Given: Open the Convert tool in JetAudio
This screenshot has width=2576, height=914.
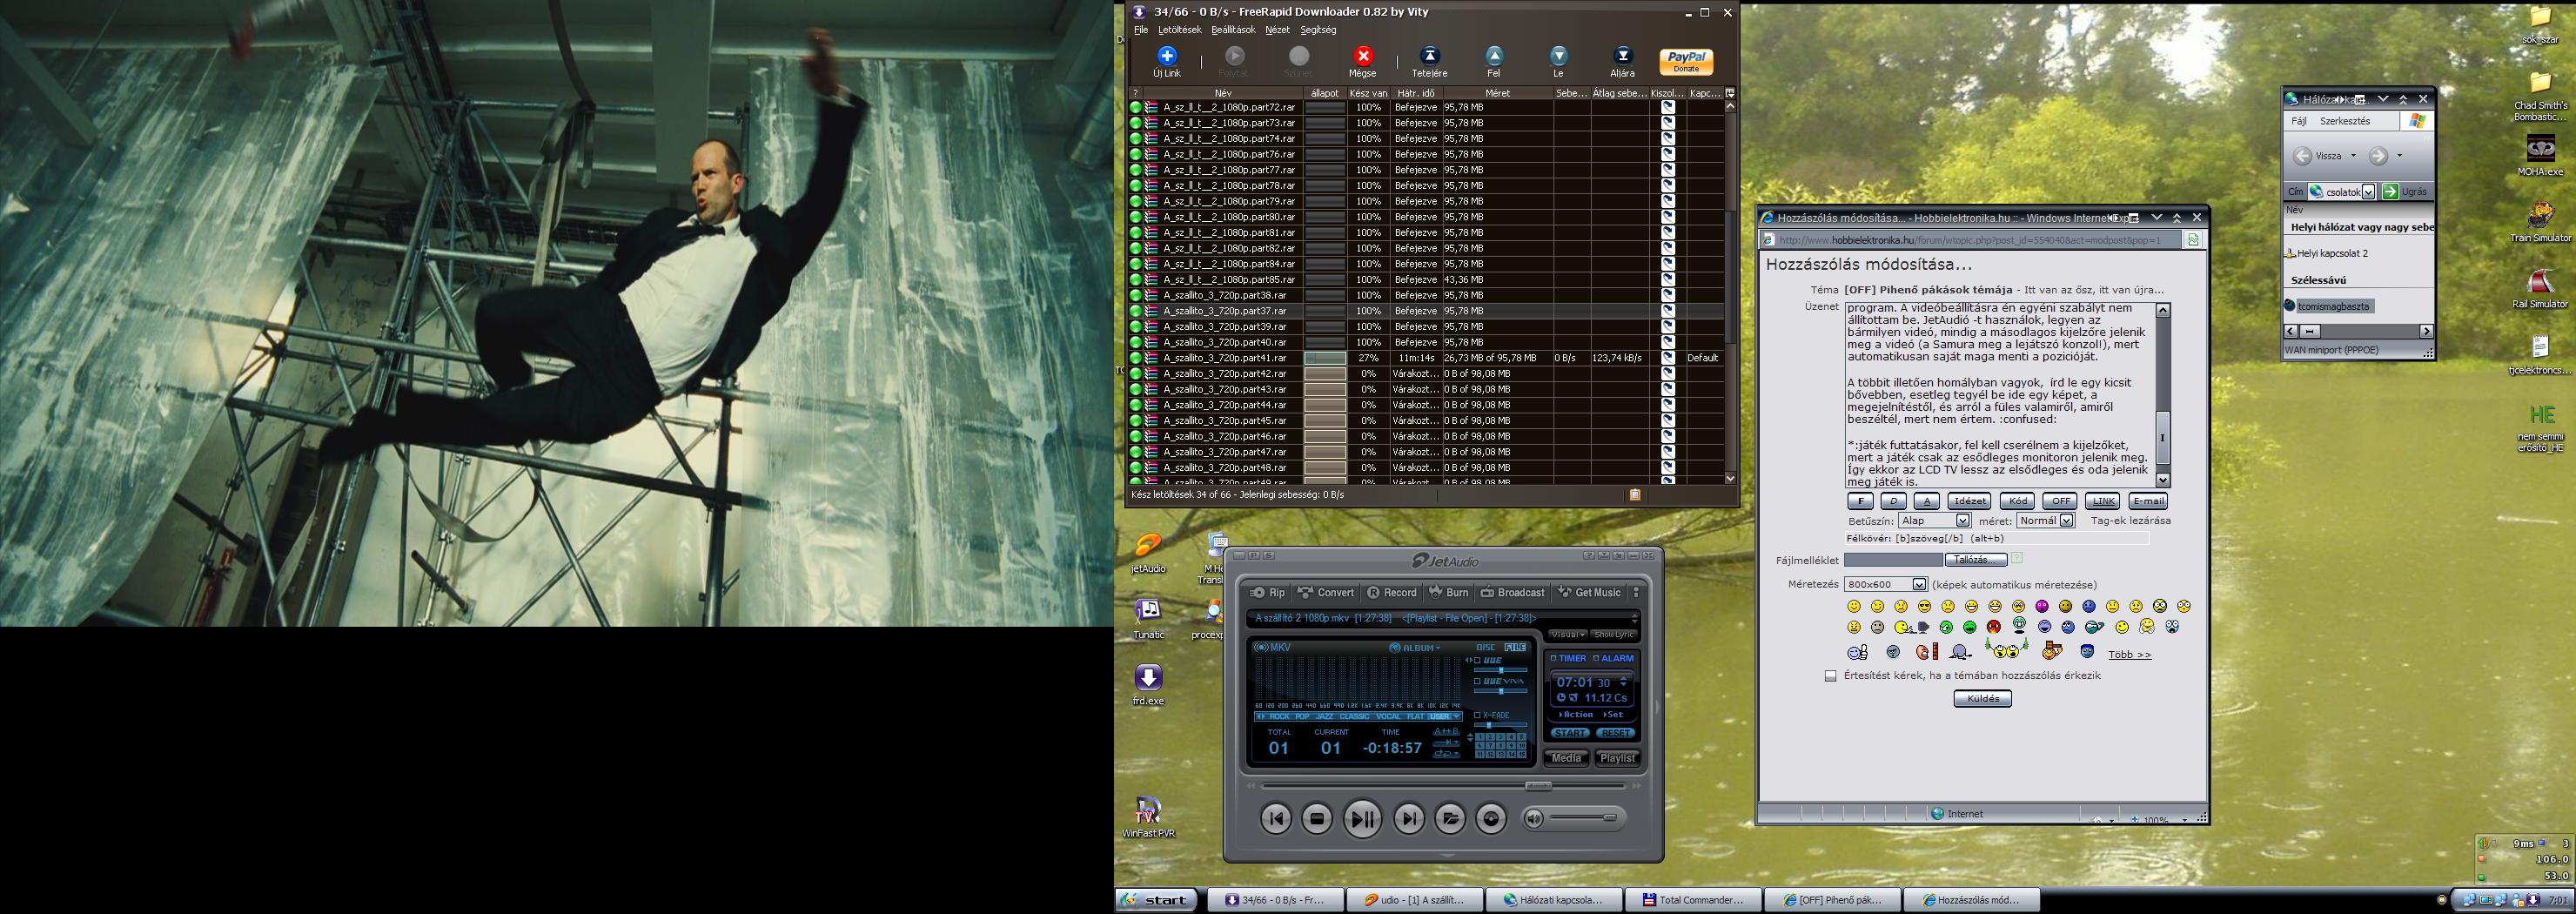Looking at the screenshot, I should click(1326, 592).
